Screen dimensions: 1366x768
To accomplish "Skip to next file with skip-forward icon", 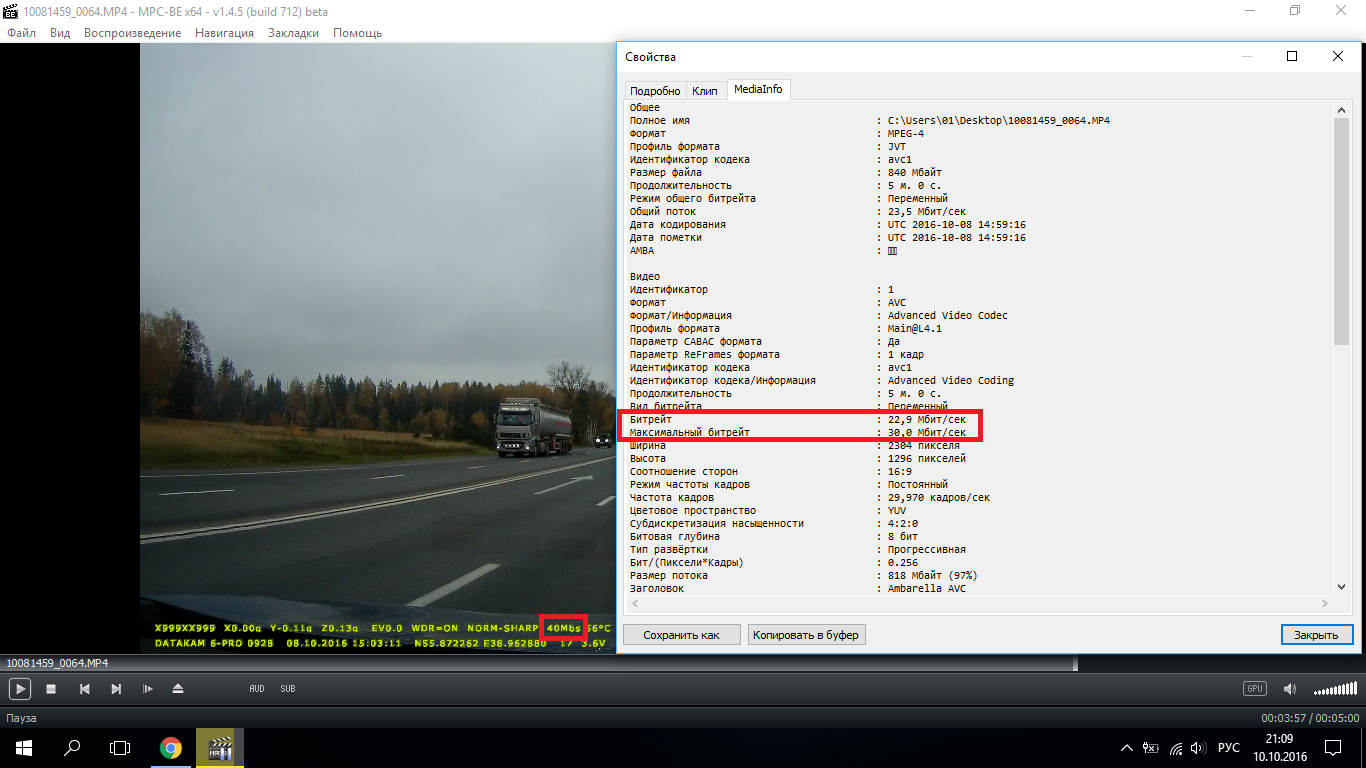I will coord(116,689).
